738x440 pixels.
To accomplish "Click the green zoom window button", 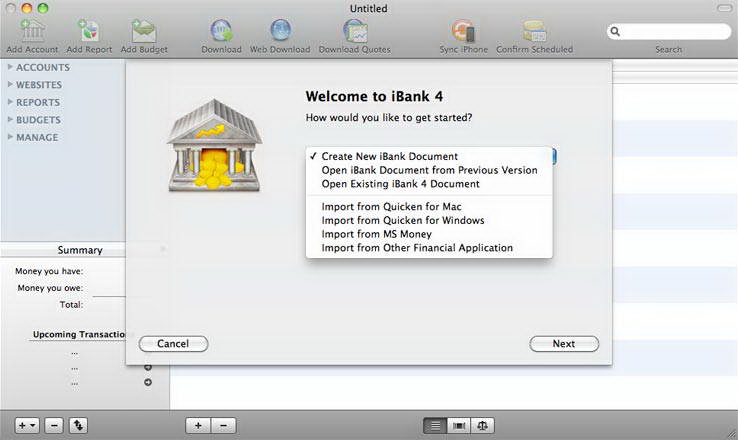I will point(43,8).
